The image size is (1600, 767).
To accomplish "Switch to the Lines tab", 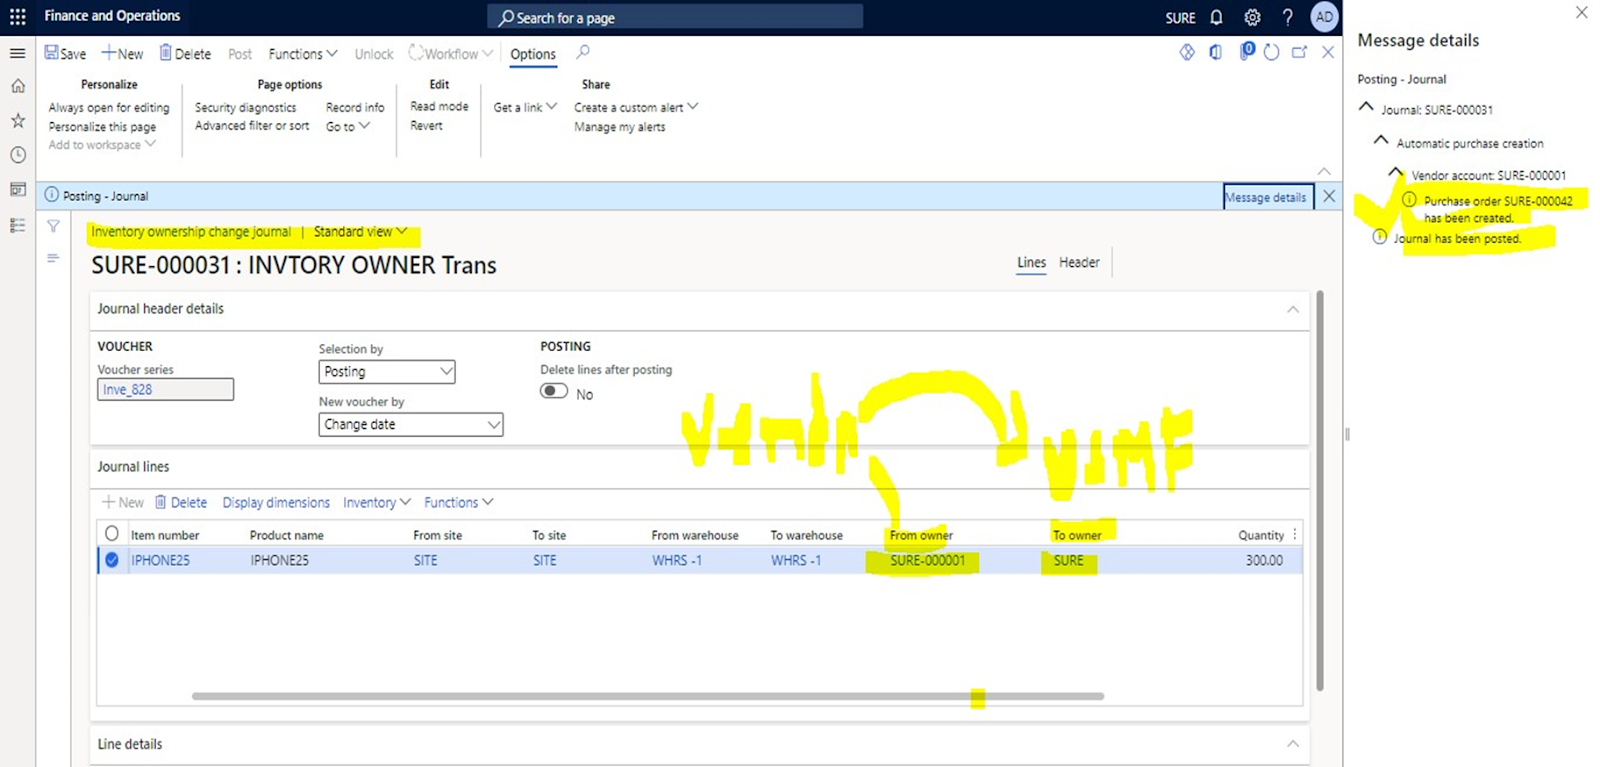I will point(1031,262).
